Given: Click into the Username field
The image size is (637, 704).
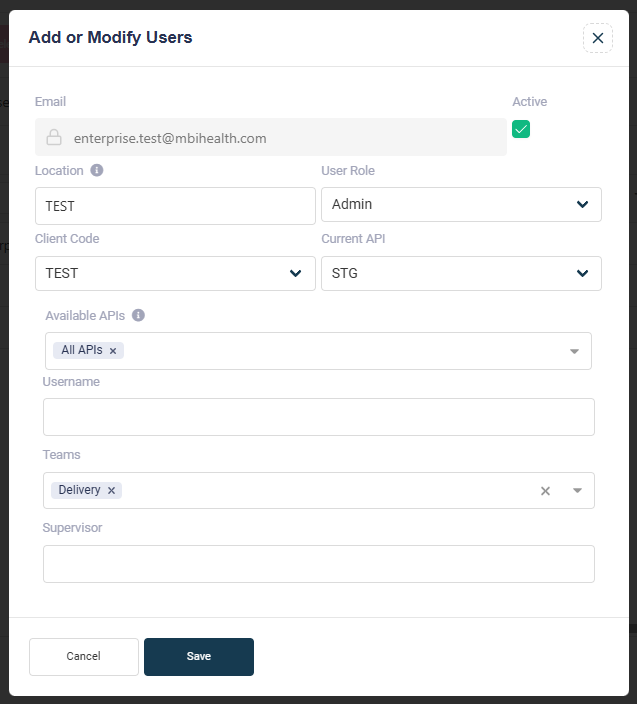Looking at the screenshot, I should 318,417.
